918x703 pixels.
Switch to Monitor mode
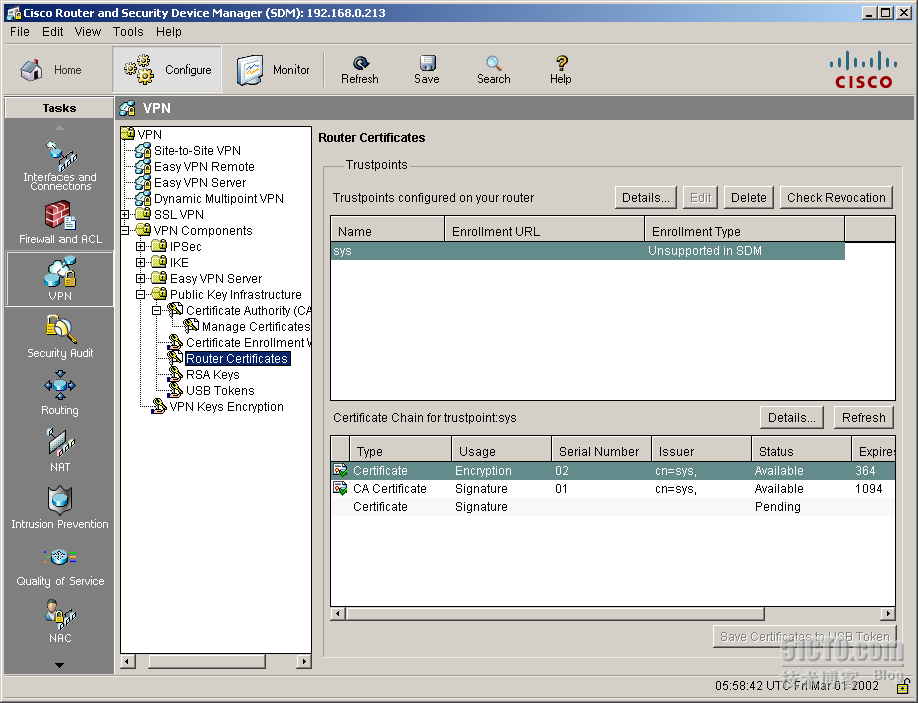pyautogui.click(x=273, y=70)
